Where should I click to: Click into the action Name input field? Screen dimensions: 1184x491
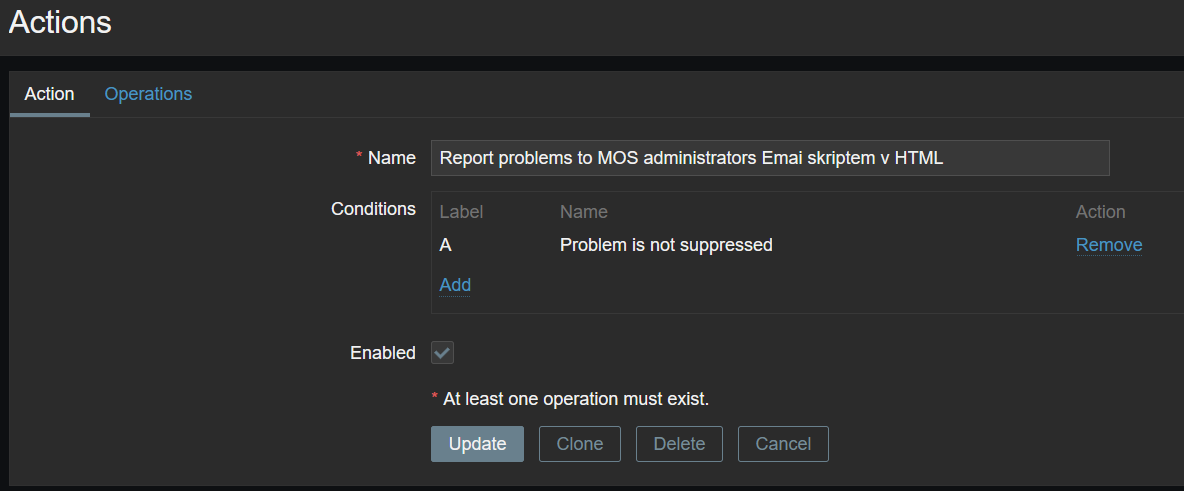point(769,158)
